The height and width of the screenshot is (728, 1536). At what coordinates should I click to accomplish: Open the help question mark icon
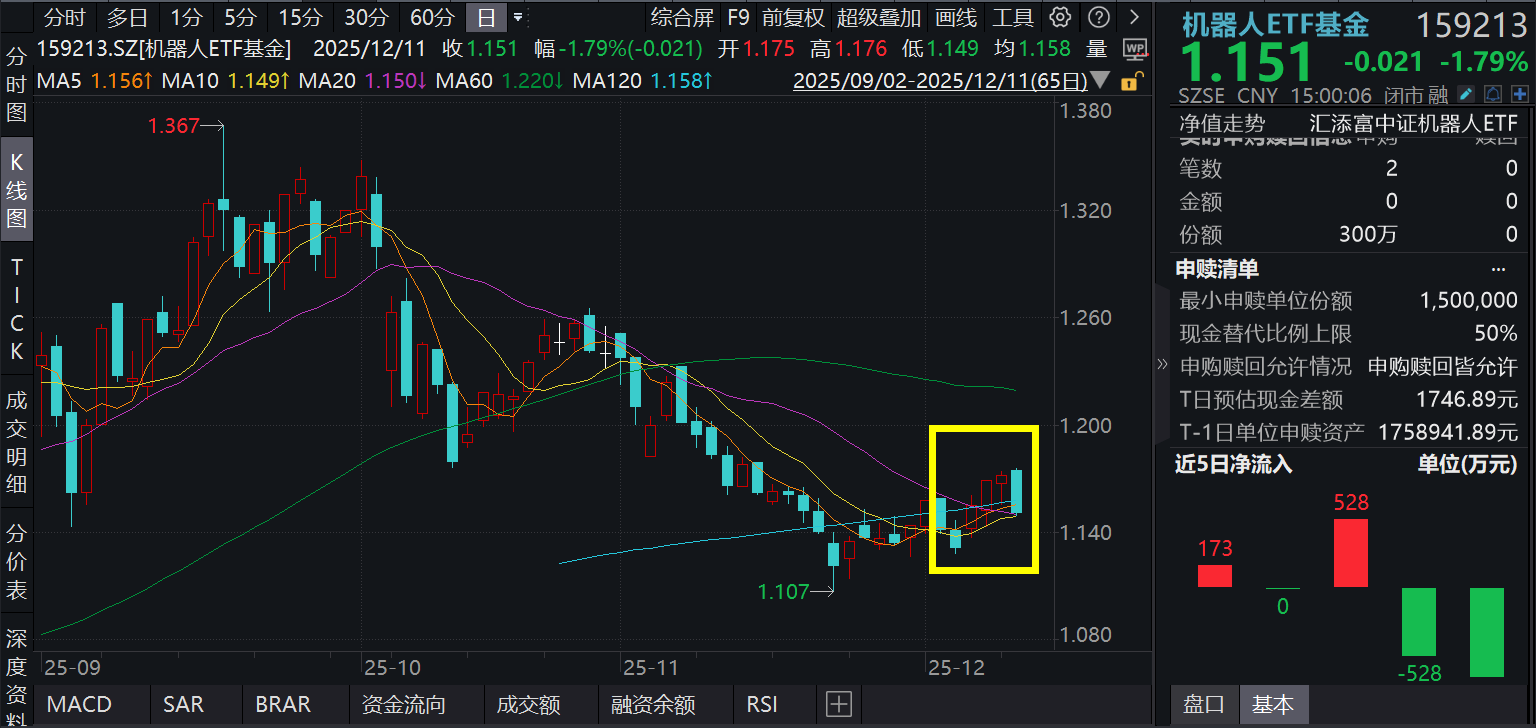tap(1099, 17)
